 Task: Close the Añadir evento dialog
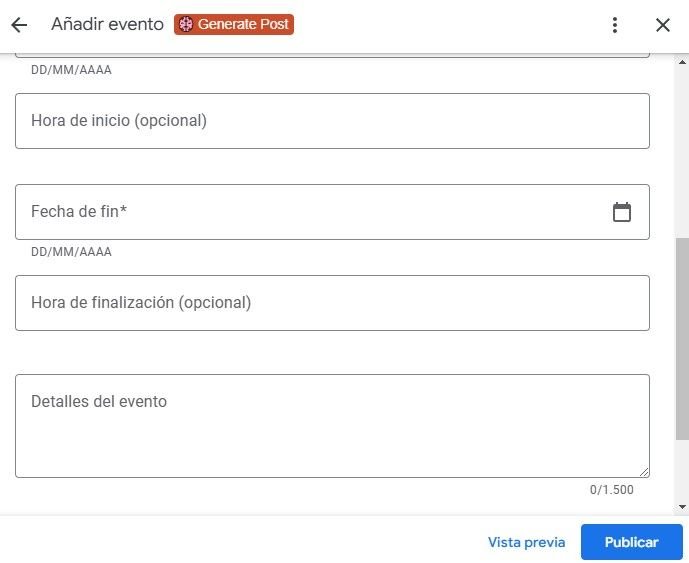[x=662, y=25]
